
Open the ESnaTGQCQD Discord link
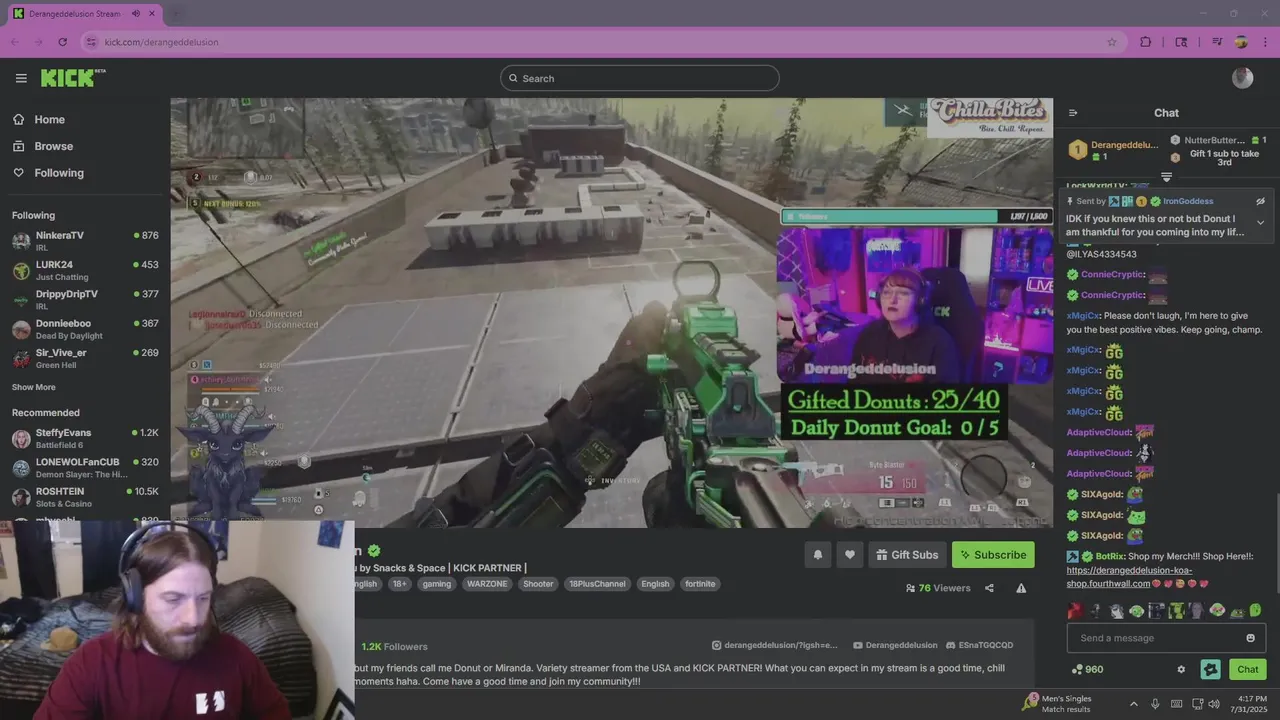pos(979,645)
